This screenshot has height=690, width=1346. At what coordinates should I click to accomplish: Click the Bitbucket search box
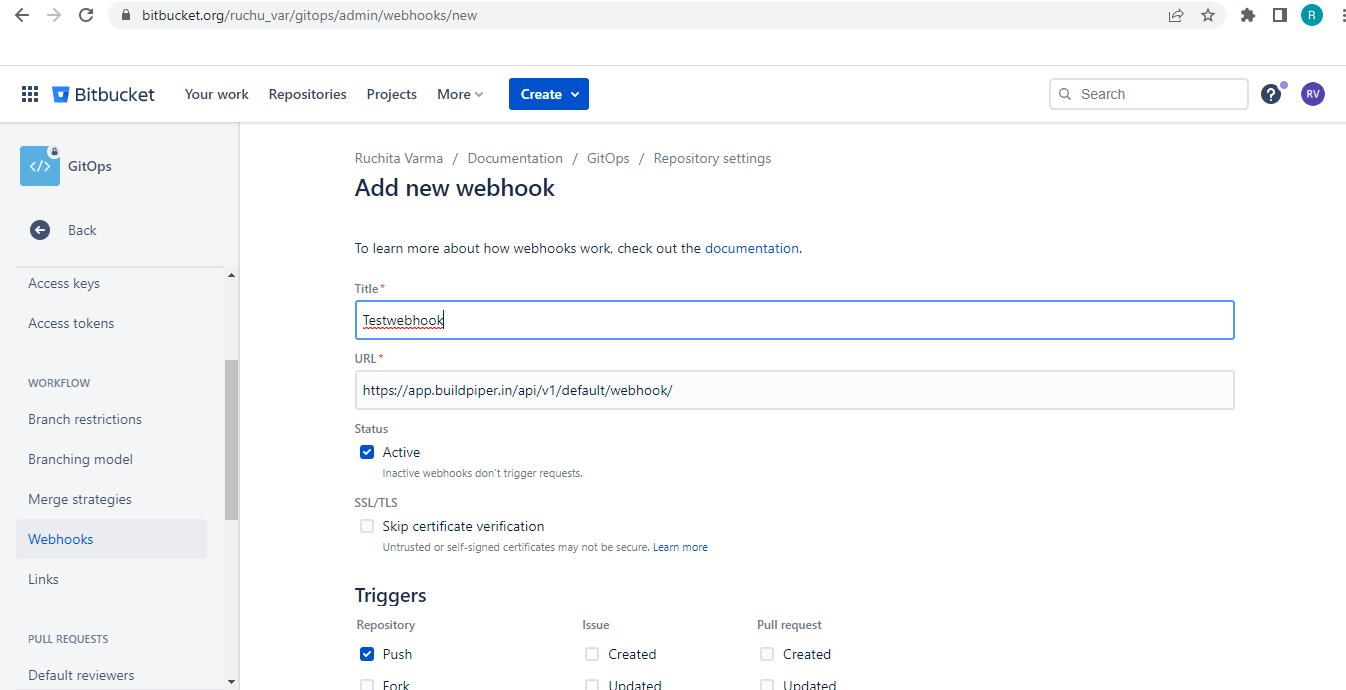click(1148, 94)
